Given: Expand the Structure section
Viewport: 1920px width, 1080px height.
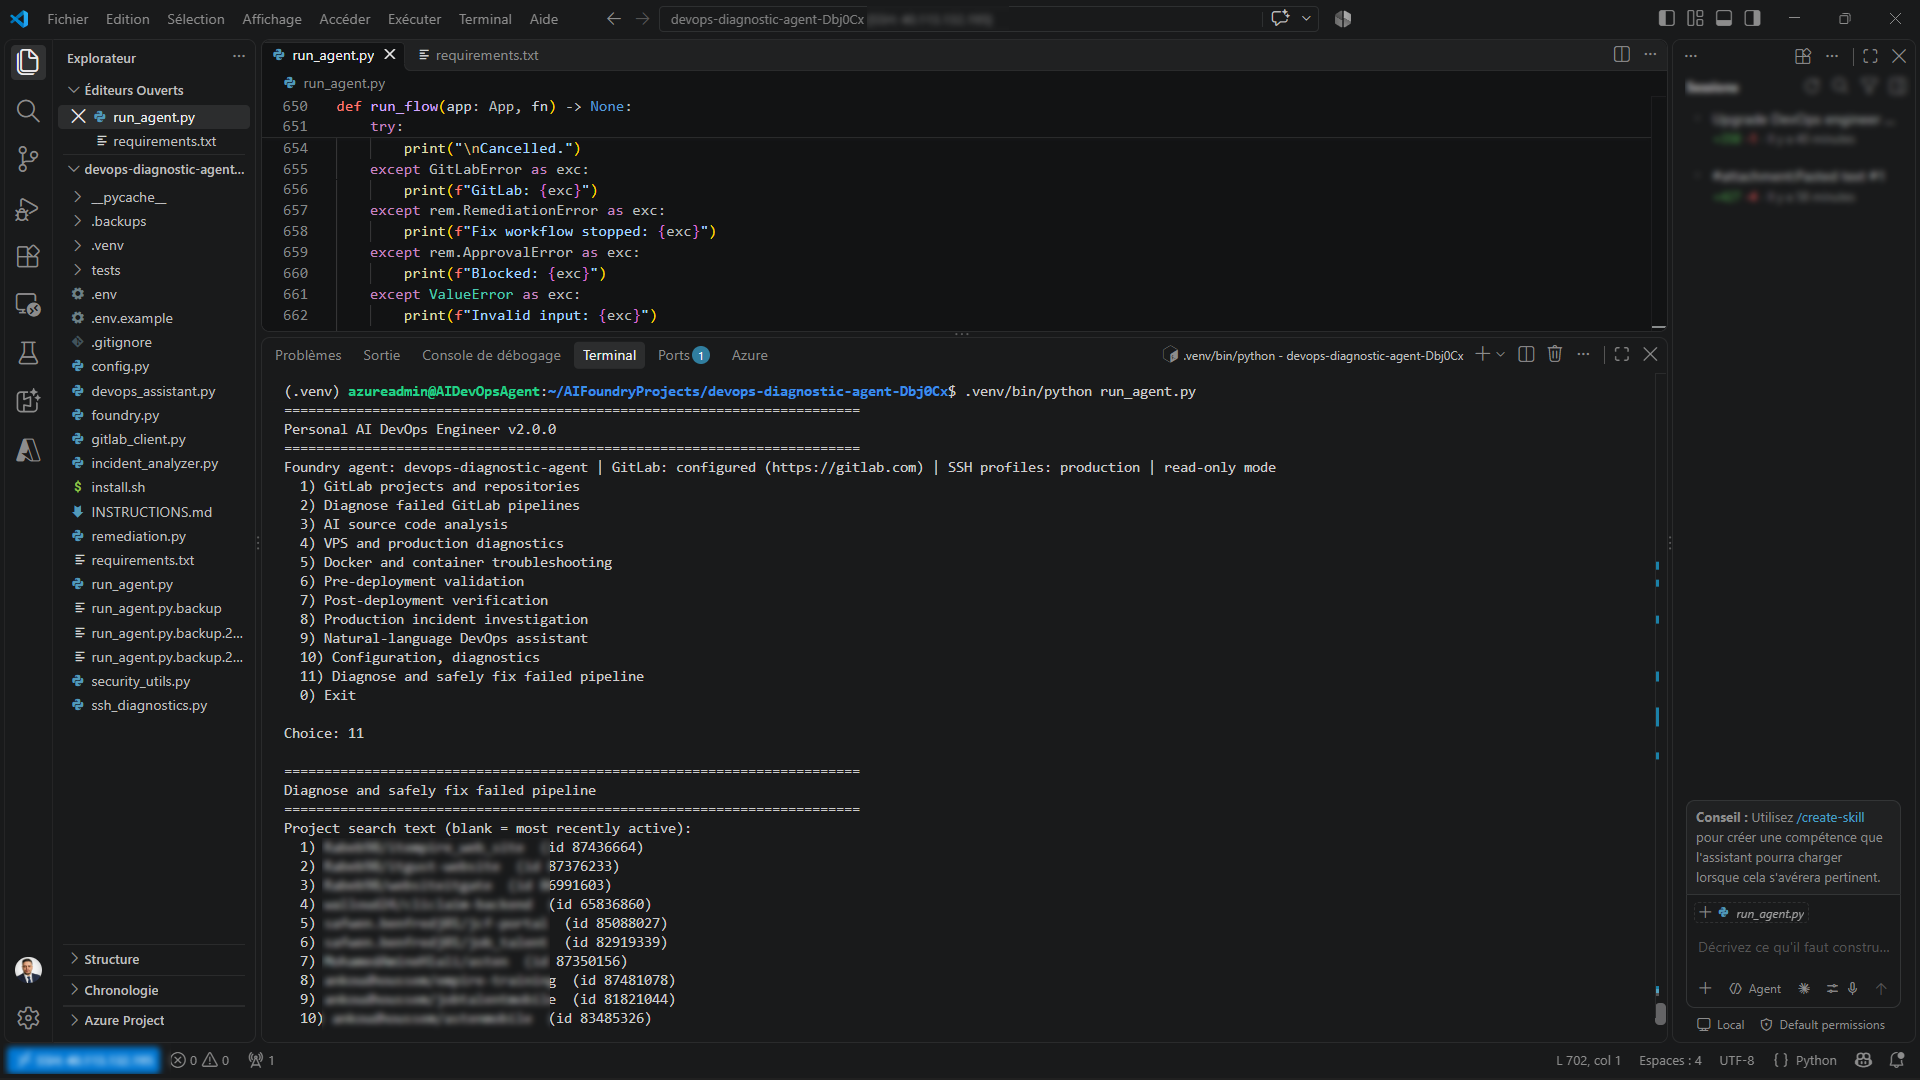Looking at the screenshot, I should [111, 959].
